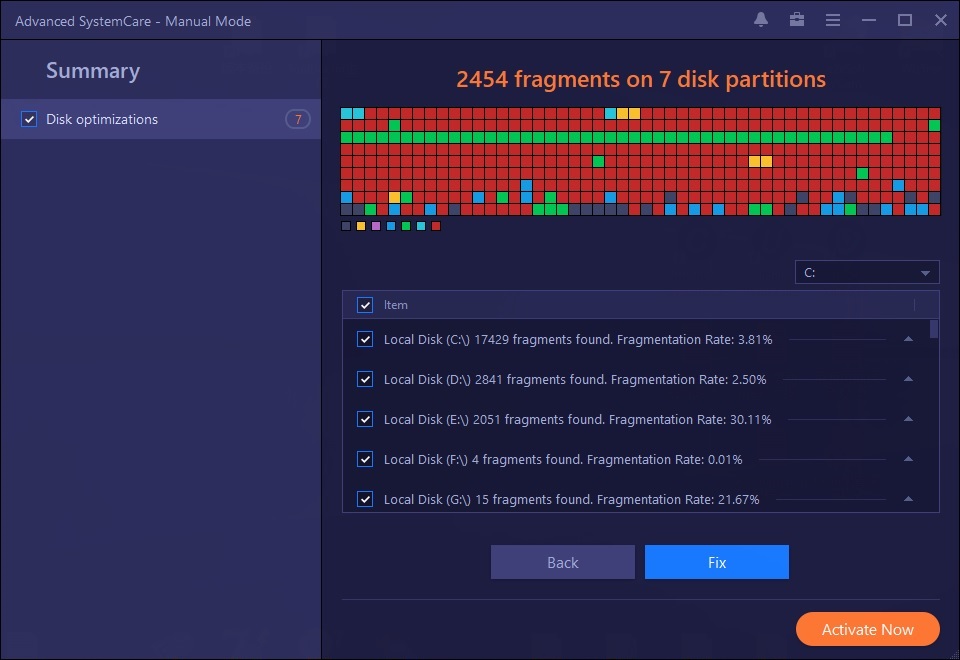
Task: Click the red legend swatch
Action: coord(436,226)
